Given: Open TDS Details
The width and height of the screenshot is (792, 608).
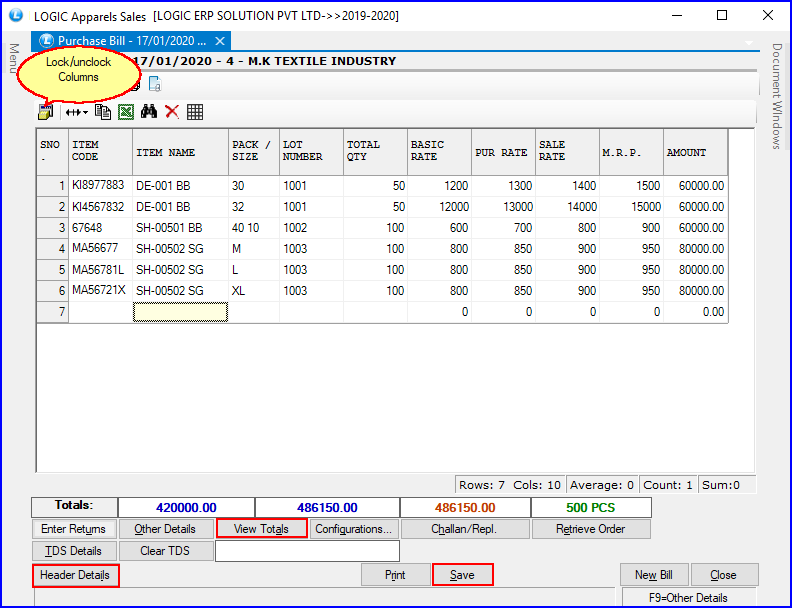Looking at the screenshot, I should [x=74, y=550].
